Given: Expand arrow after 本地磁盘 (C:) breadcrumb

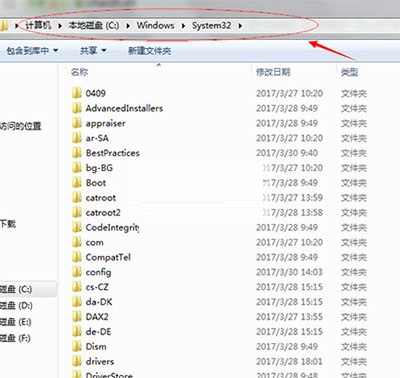Looking at the screenshot, I should pos(128,26).
